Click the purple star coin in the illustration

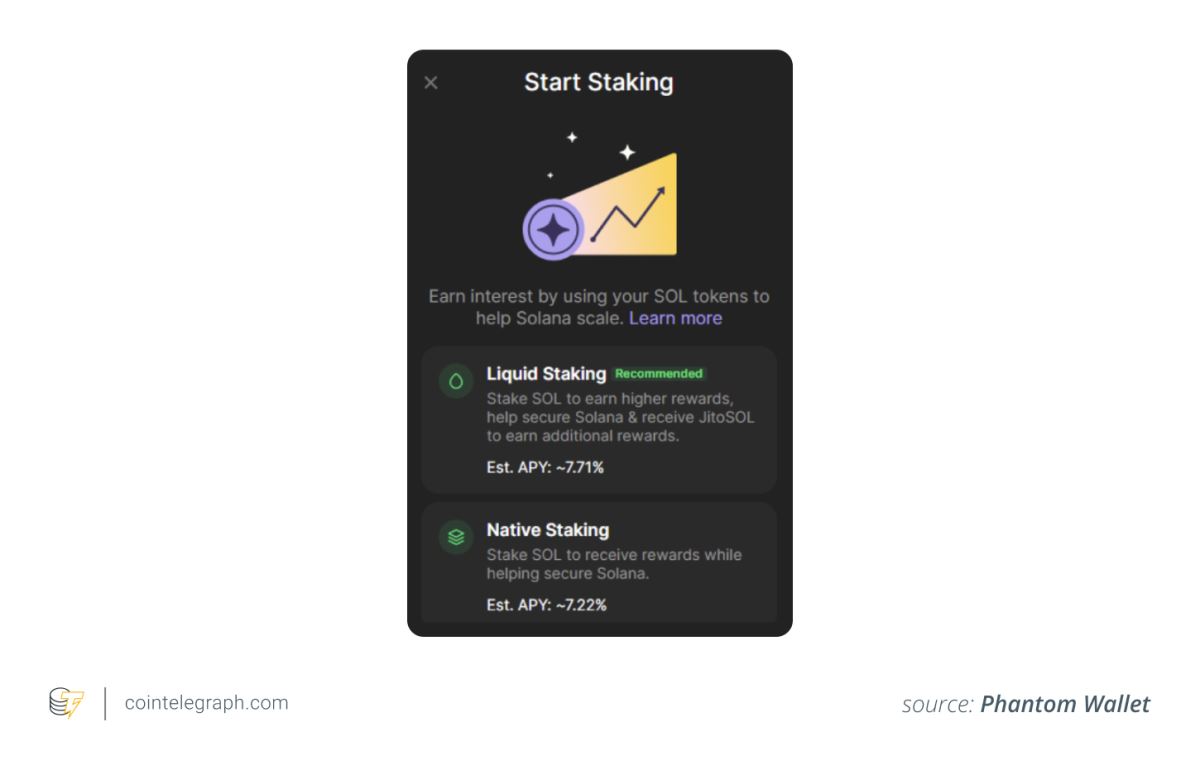click(553, 230)
